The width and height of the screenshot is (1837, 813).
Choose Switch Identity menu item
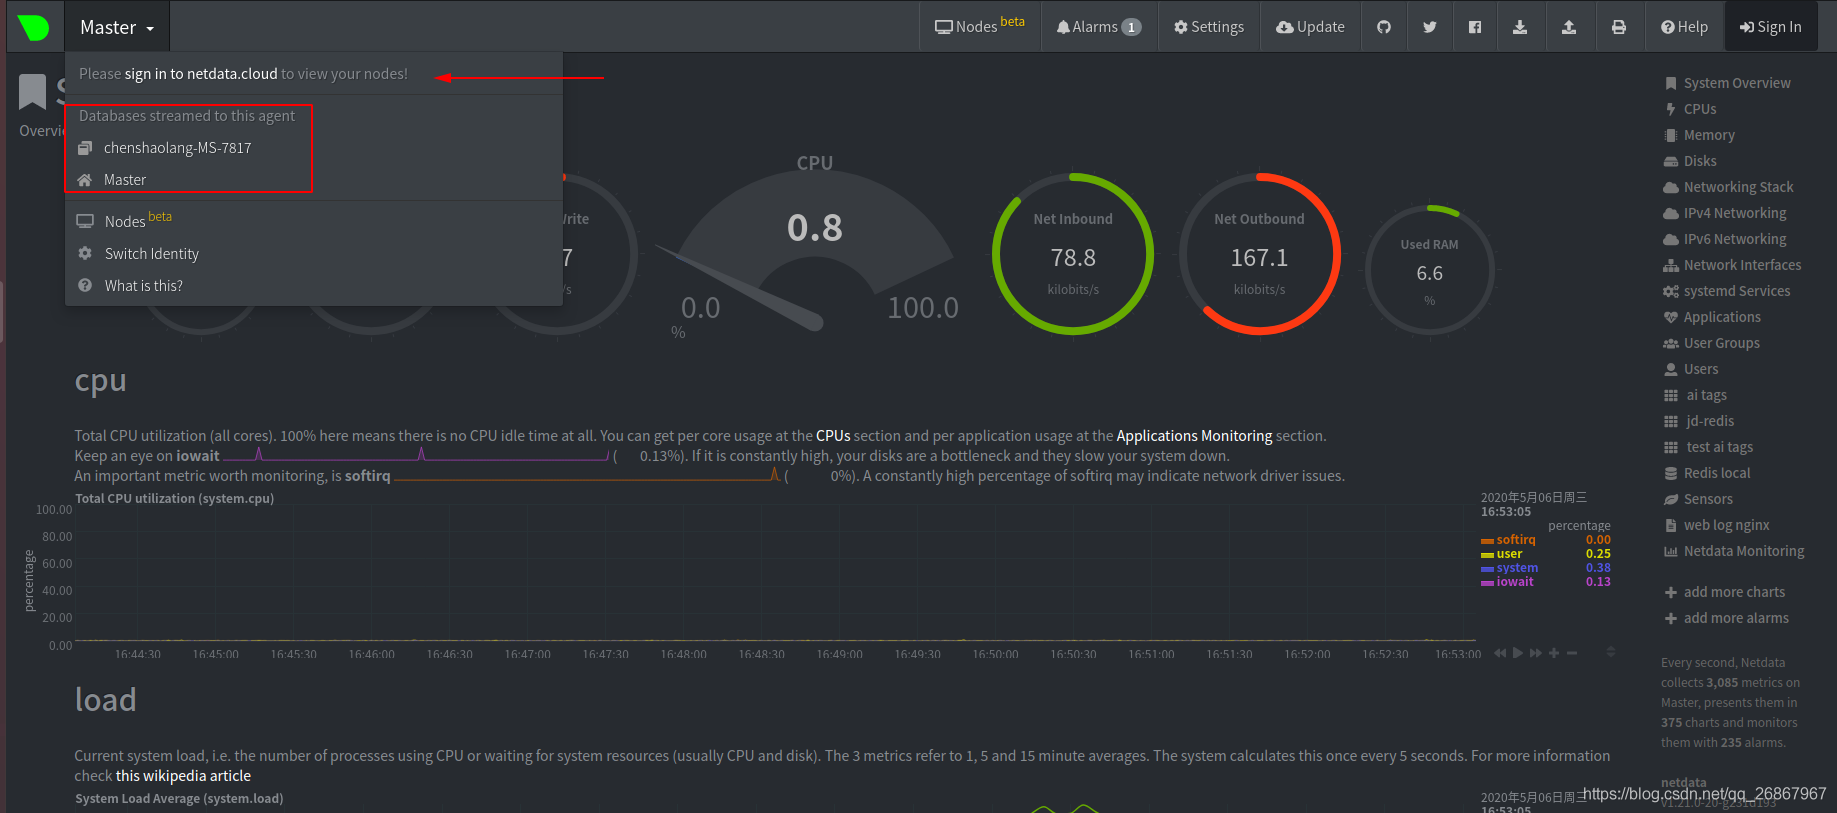pos(151,254)
